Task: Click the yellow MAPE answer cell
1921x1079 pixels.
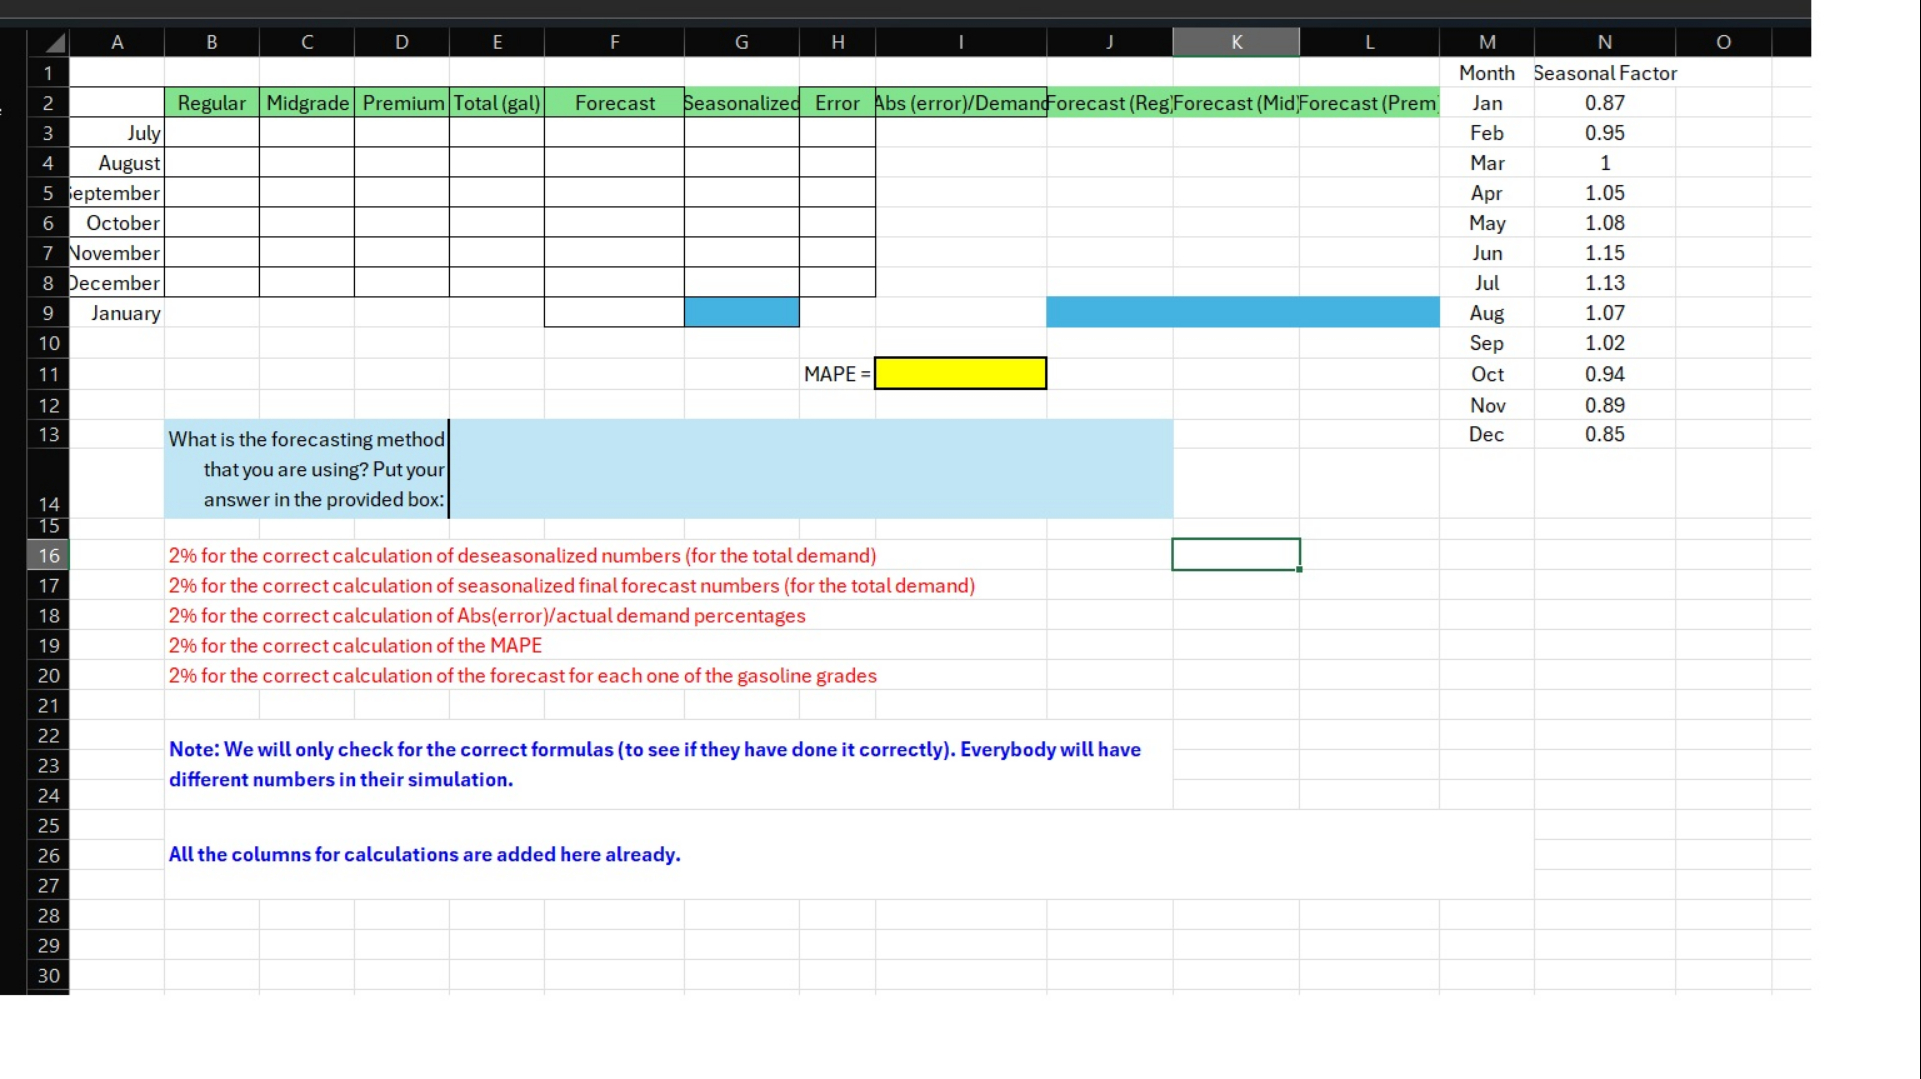Action: click(959, 373)
